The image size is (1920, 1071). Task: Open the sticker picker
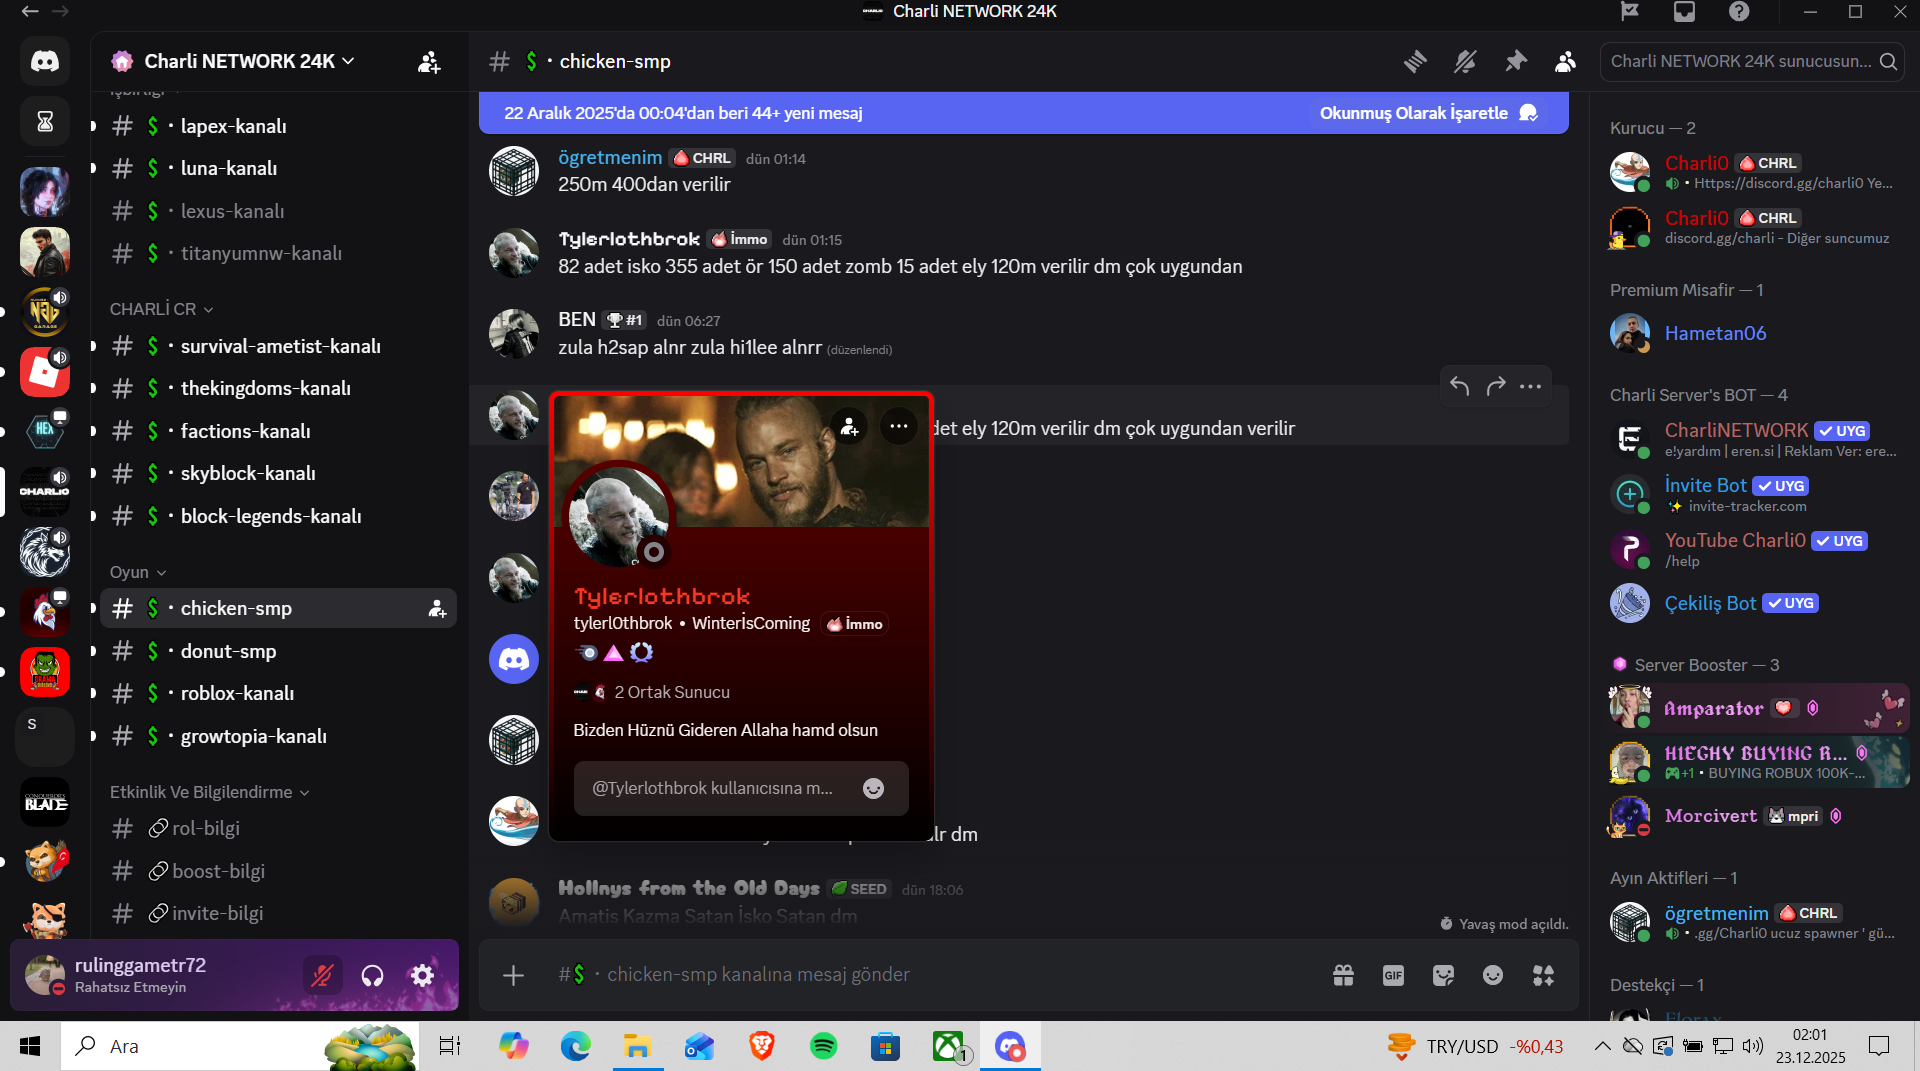tap(1443, 975)
